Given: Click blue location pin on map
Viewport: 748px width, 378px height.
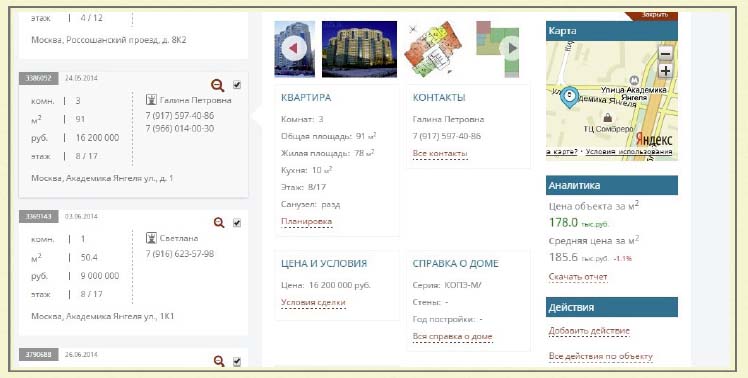Looking at the screenshot, I should [x=569, y=97].
